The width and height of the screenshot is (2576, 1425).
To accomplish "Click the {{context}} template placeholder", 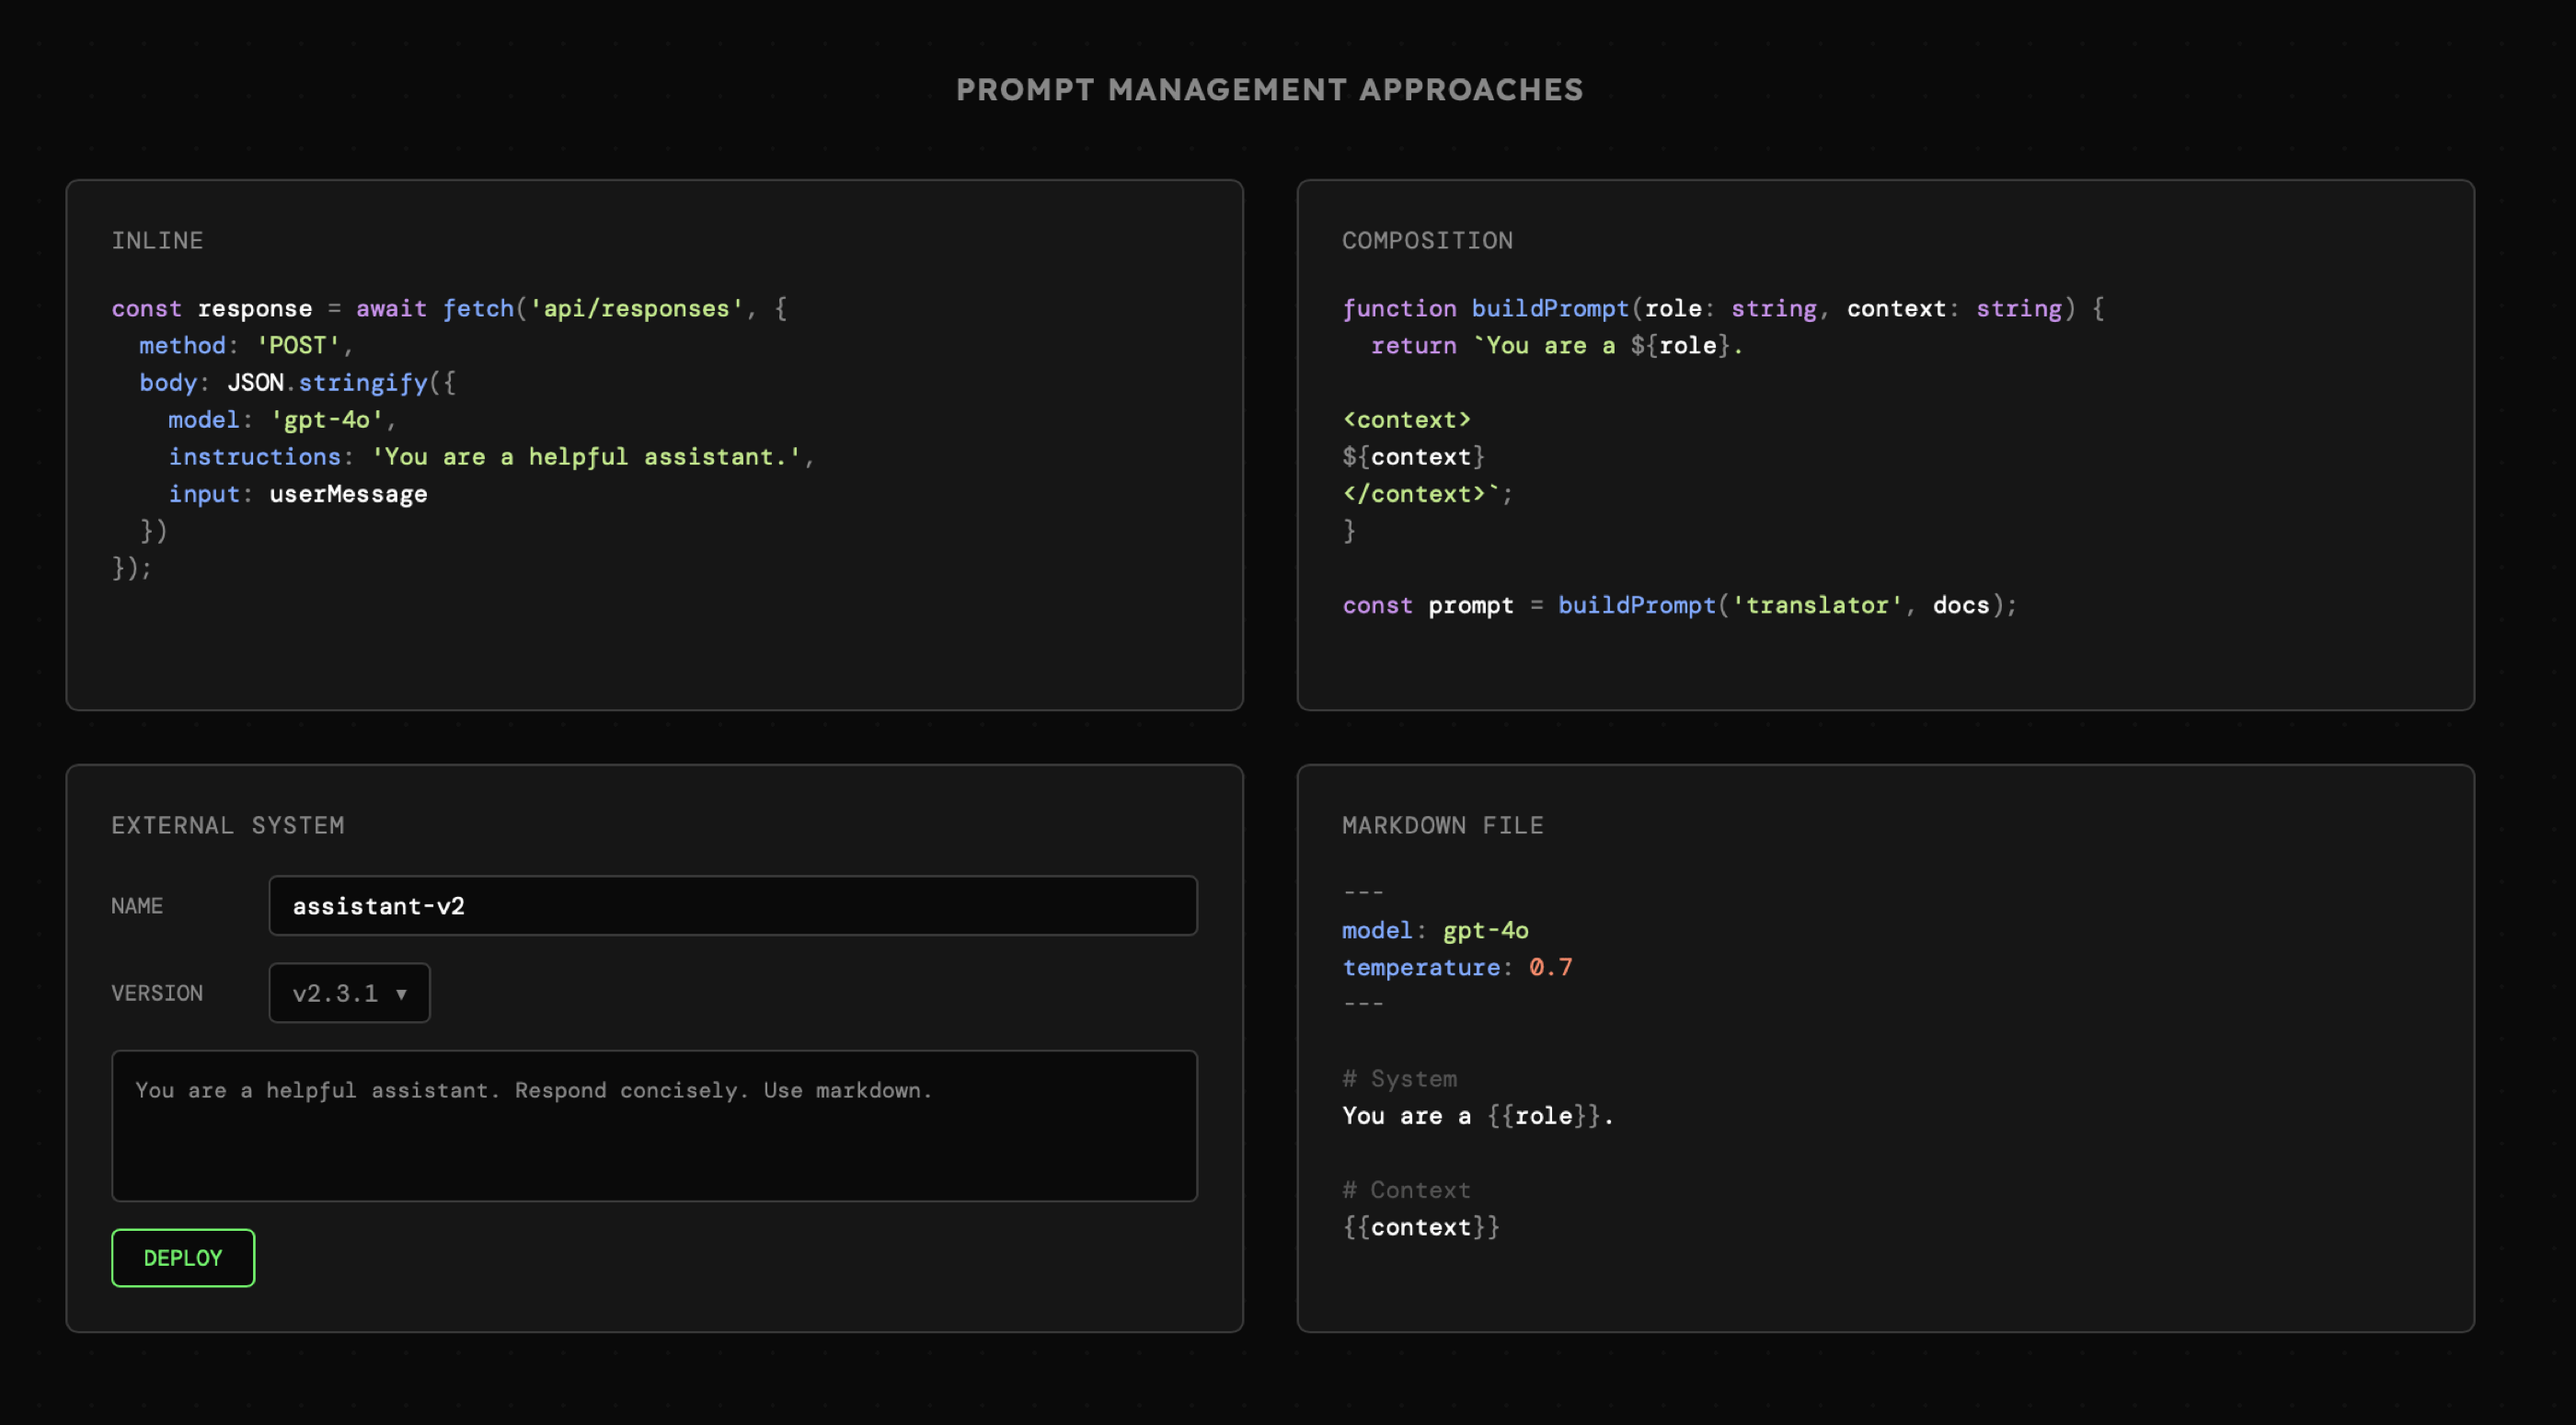I will [1420, 1227].
